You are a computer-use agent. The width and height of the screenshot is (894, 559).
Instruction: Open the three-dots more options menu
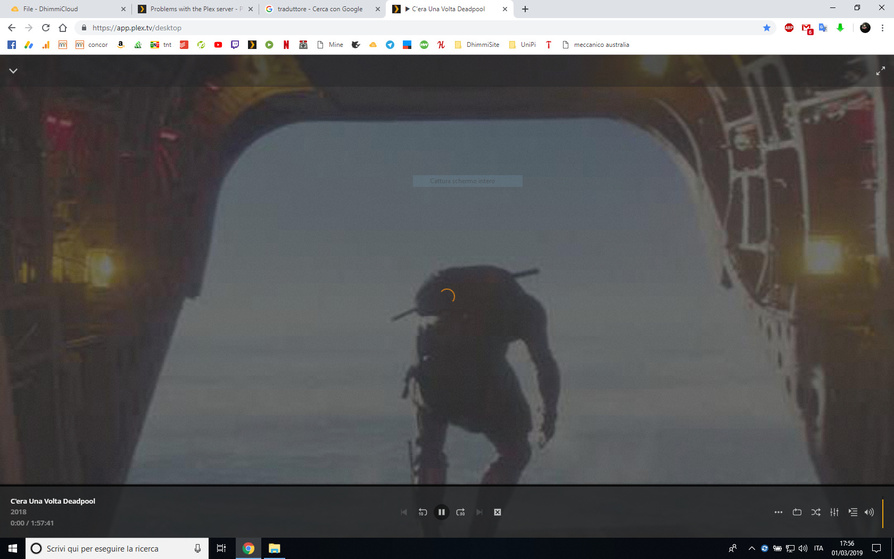coord(778,512)
